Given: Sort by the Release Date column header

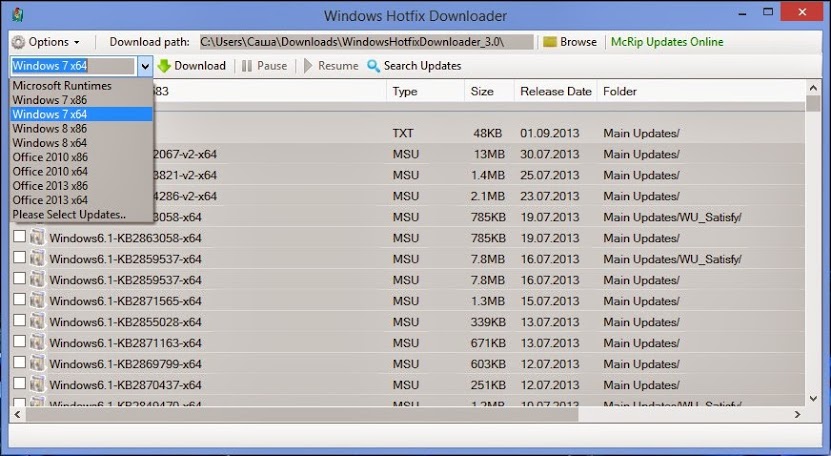Looking at the screenshot, I should pyautogui.click(x=555, y=91).
